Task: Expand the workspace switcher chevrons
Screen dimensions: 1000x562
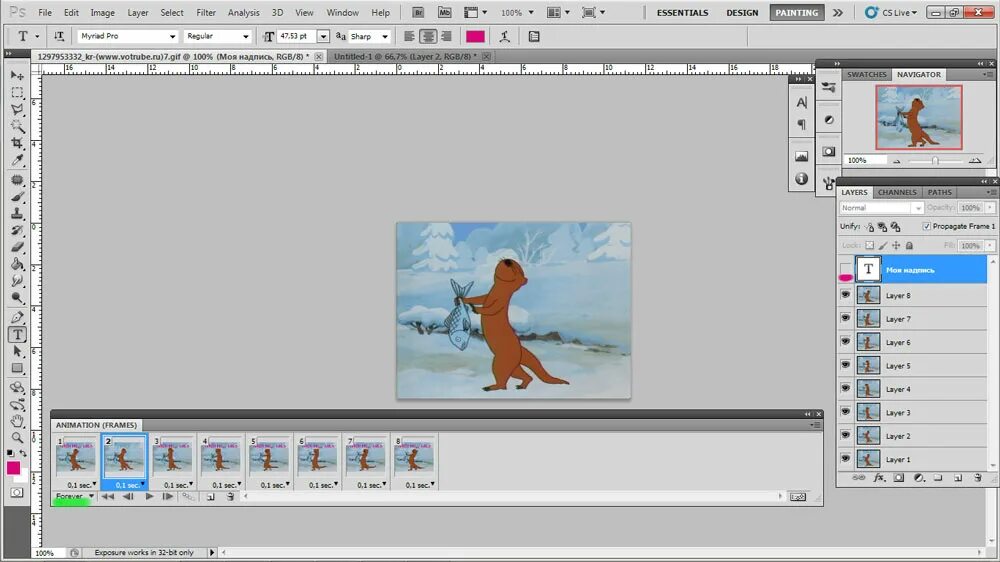Action: 838,12
